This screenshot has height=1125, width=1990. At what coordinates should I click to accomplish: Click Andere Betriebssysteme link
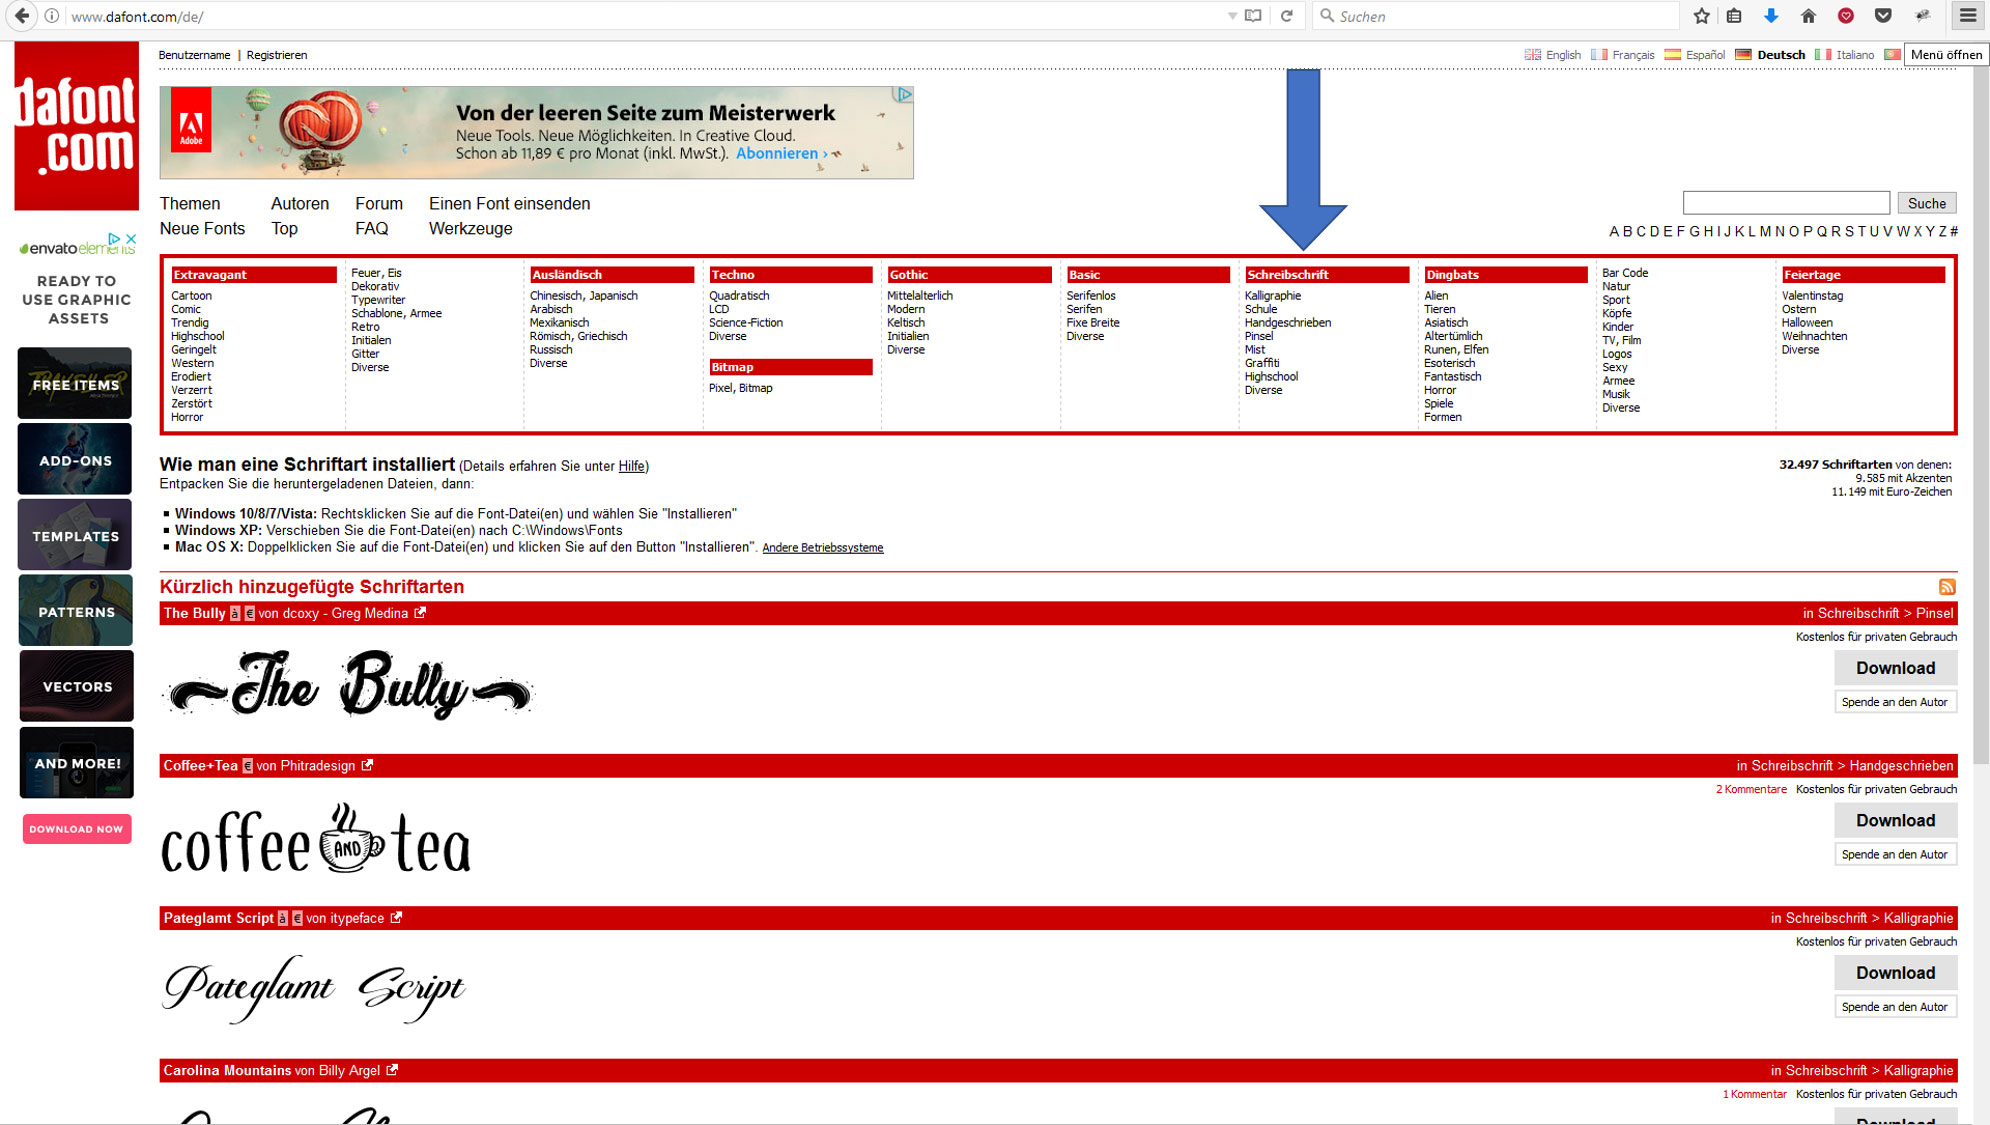822,548
